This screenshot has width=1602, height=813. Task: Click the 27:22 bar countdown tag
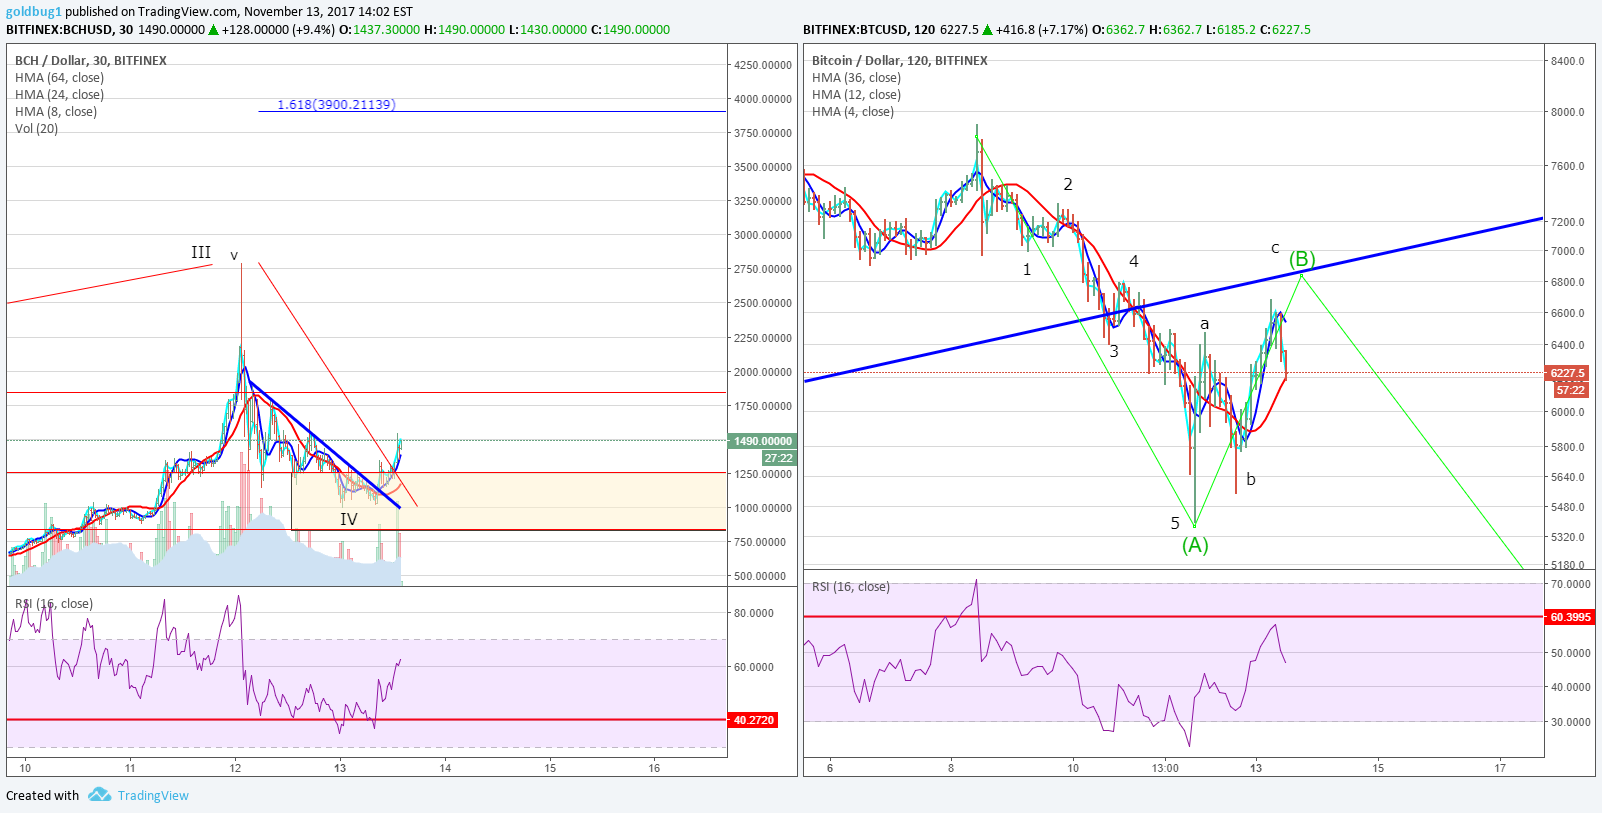coord(778,458)
